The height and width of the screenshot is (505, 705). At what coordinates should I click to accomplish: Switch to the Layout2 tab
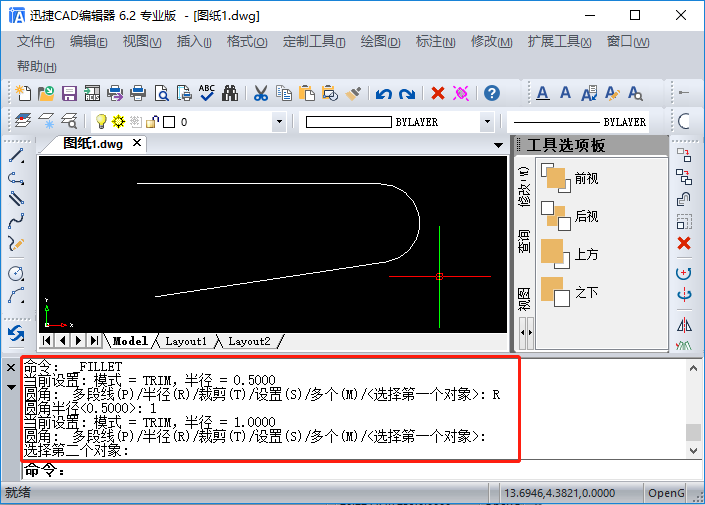249,341
